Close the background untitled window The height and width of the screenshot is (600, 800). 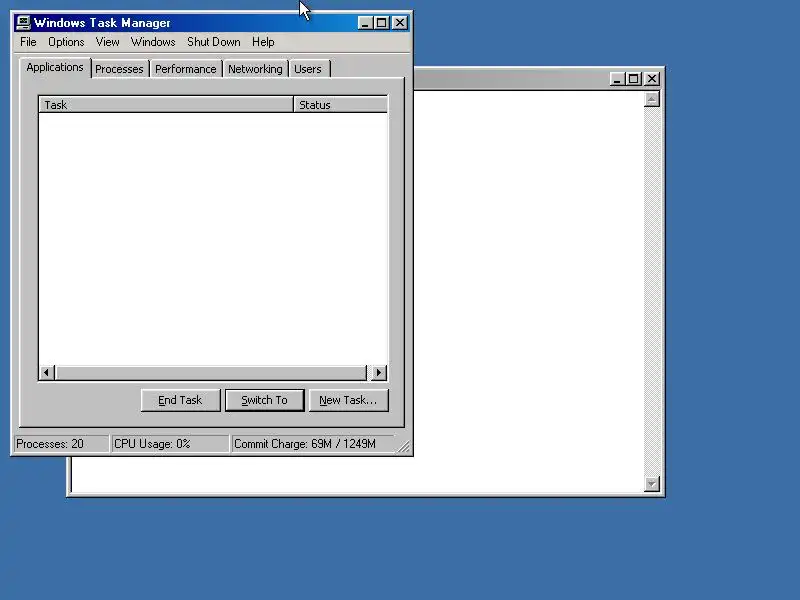(x=652, y=79)
